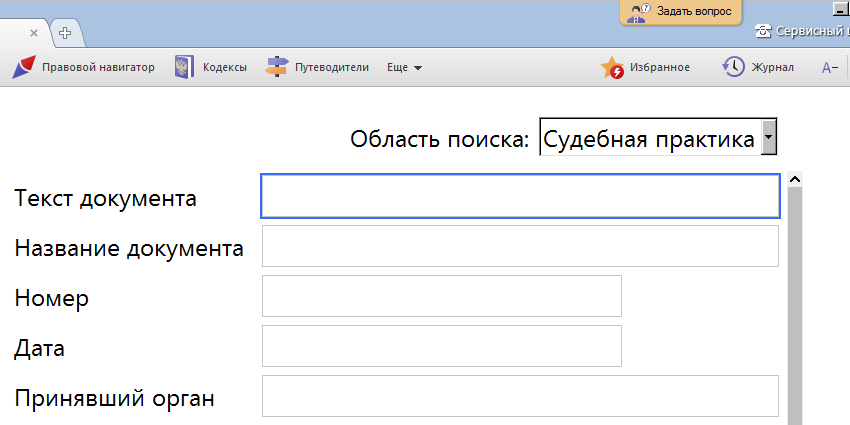The height and width of the screenshot is (425, 850).
Task: Click the Избранное star icon
Action: [612, 67]
